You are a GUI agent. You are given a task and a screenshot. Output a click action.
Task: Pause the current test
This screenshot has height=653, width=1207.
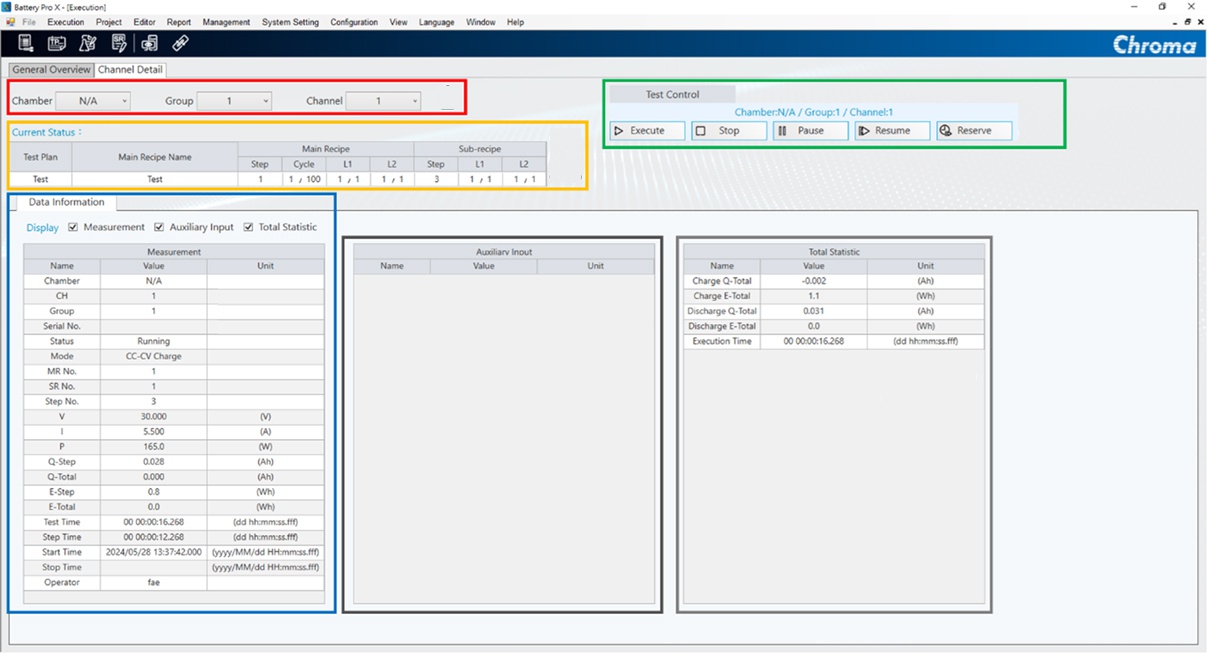tap(810, 131)
